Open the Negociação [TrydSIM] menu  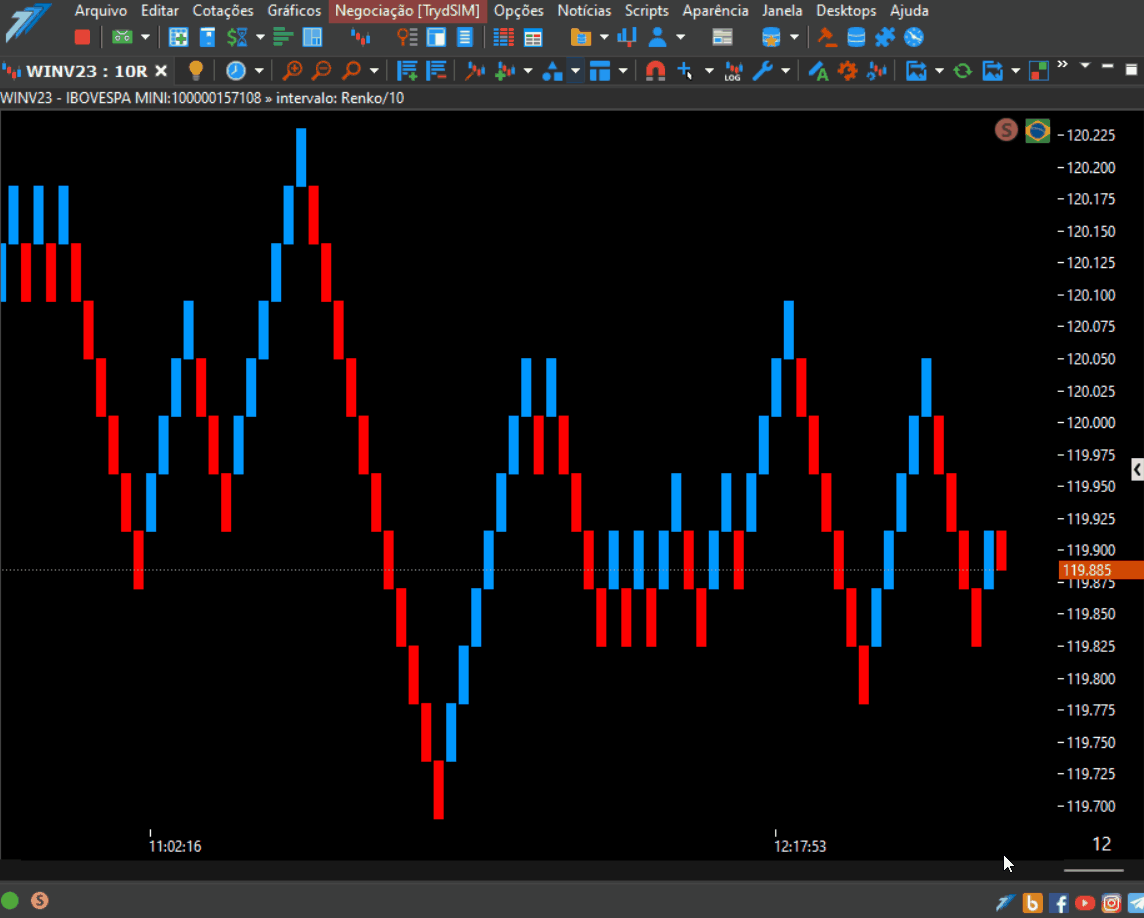coord(407,11)
